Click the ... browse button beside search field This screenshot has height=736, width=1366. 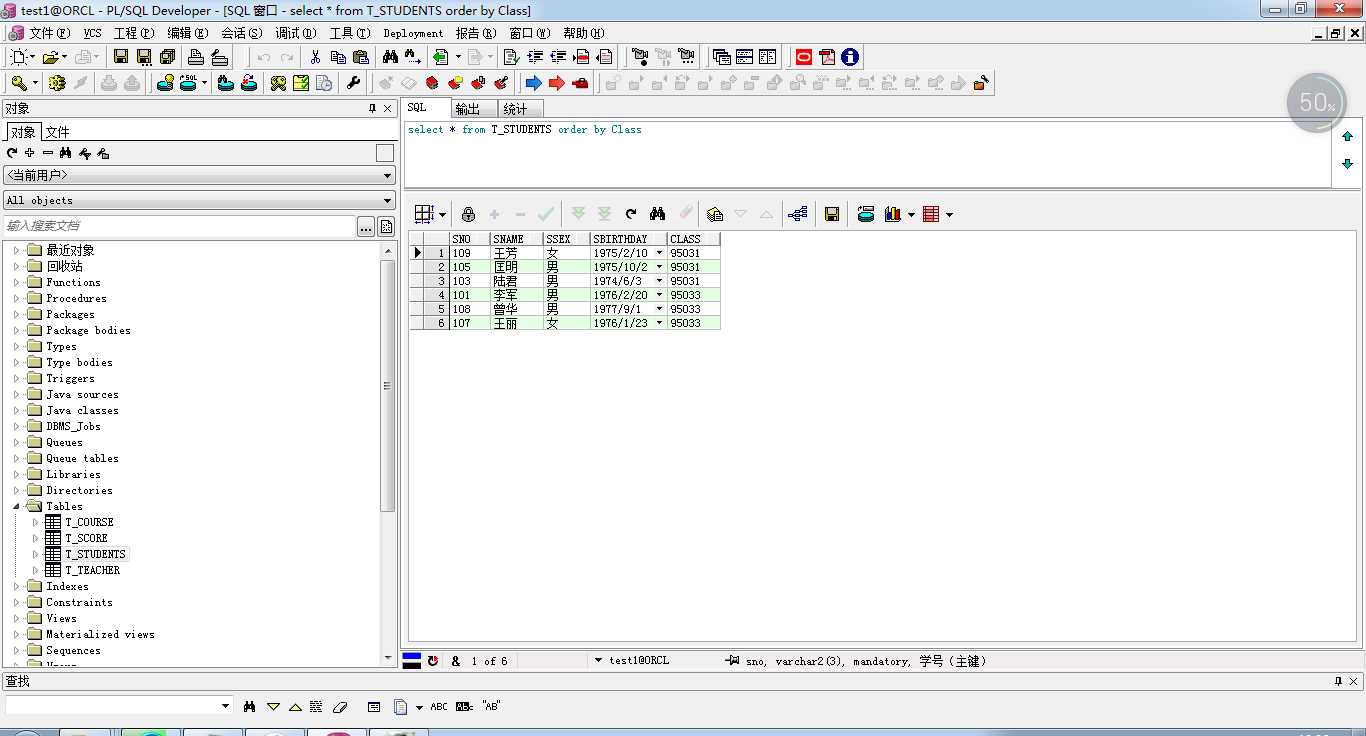[x=366, y=227]
